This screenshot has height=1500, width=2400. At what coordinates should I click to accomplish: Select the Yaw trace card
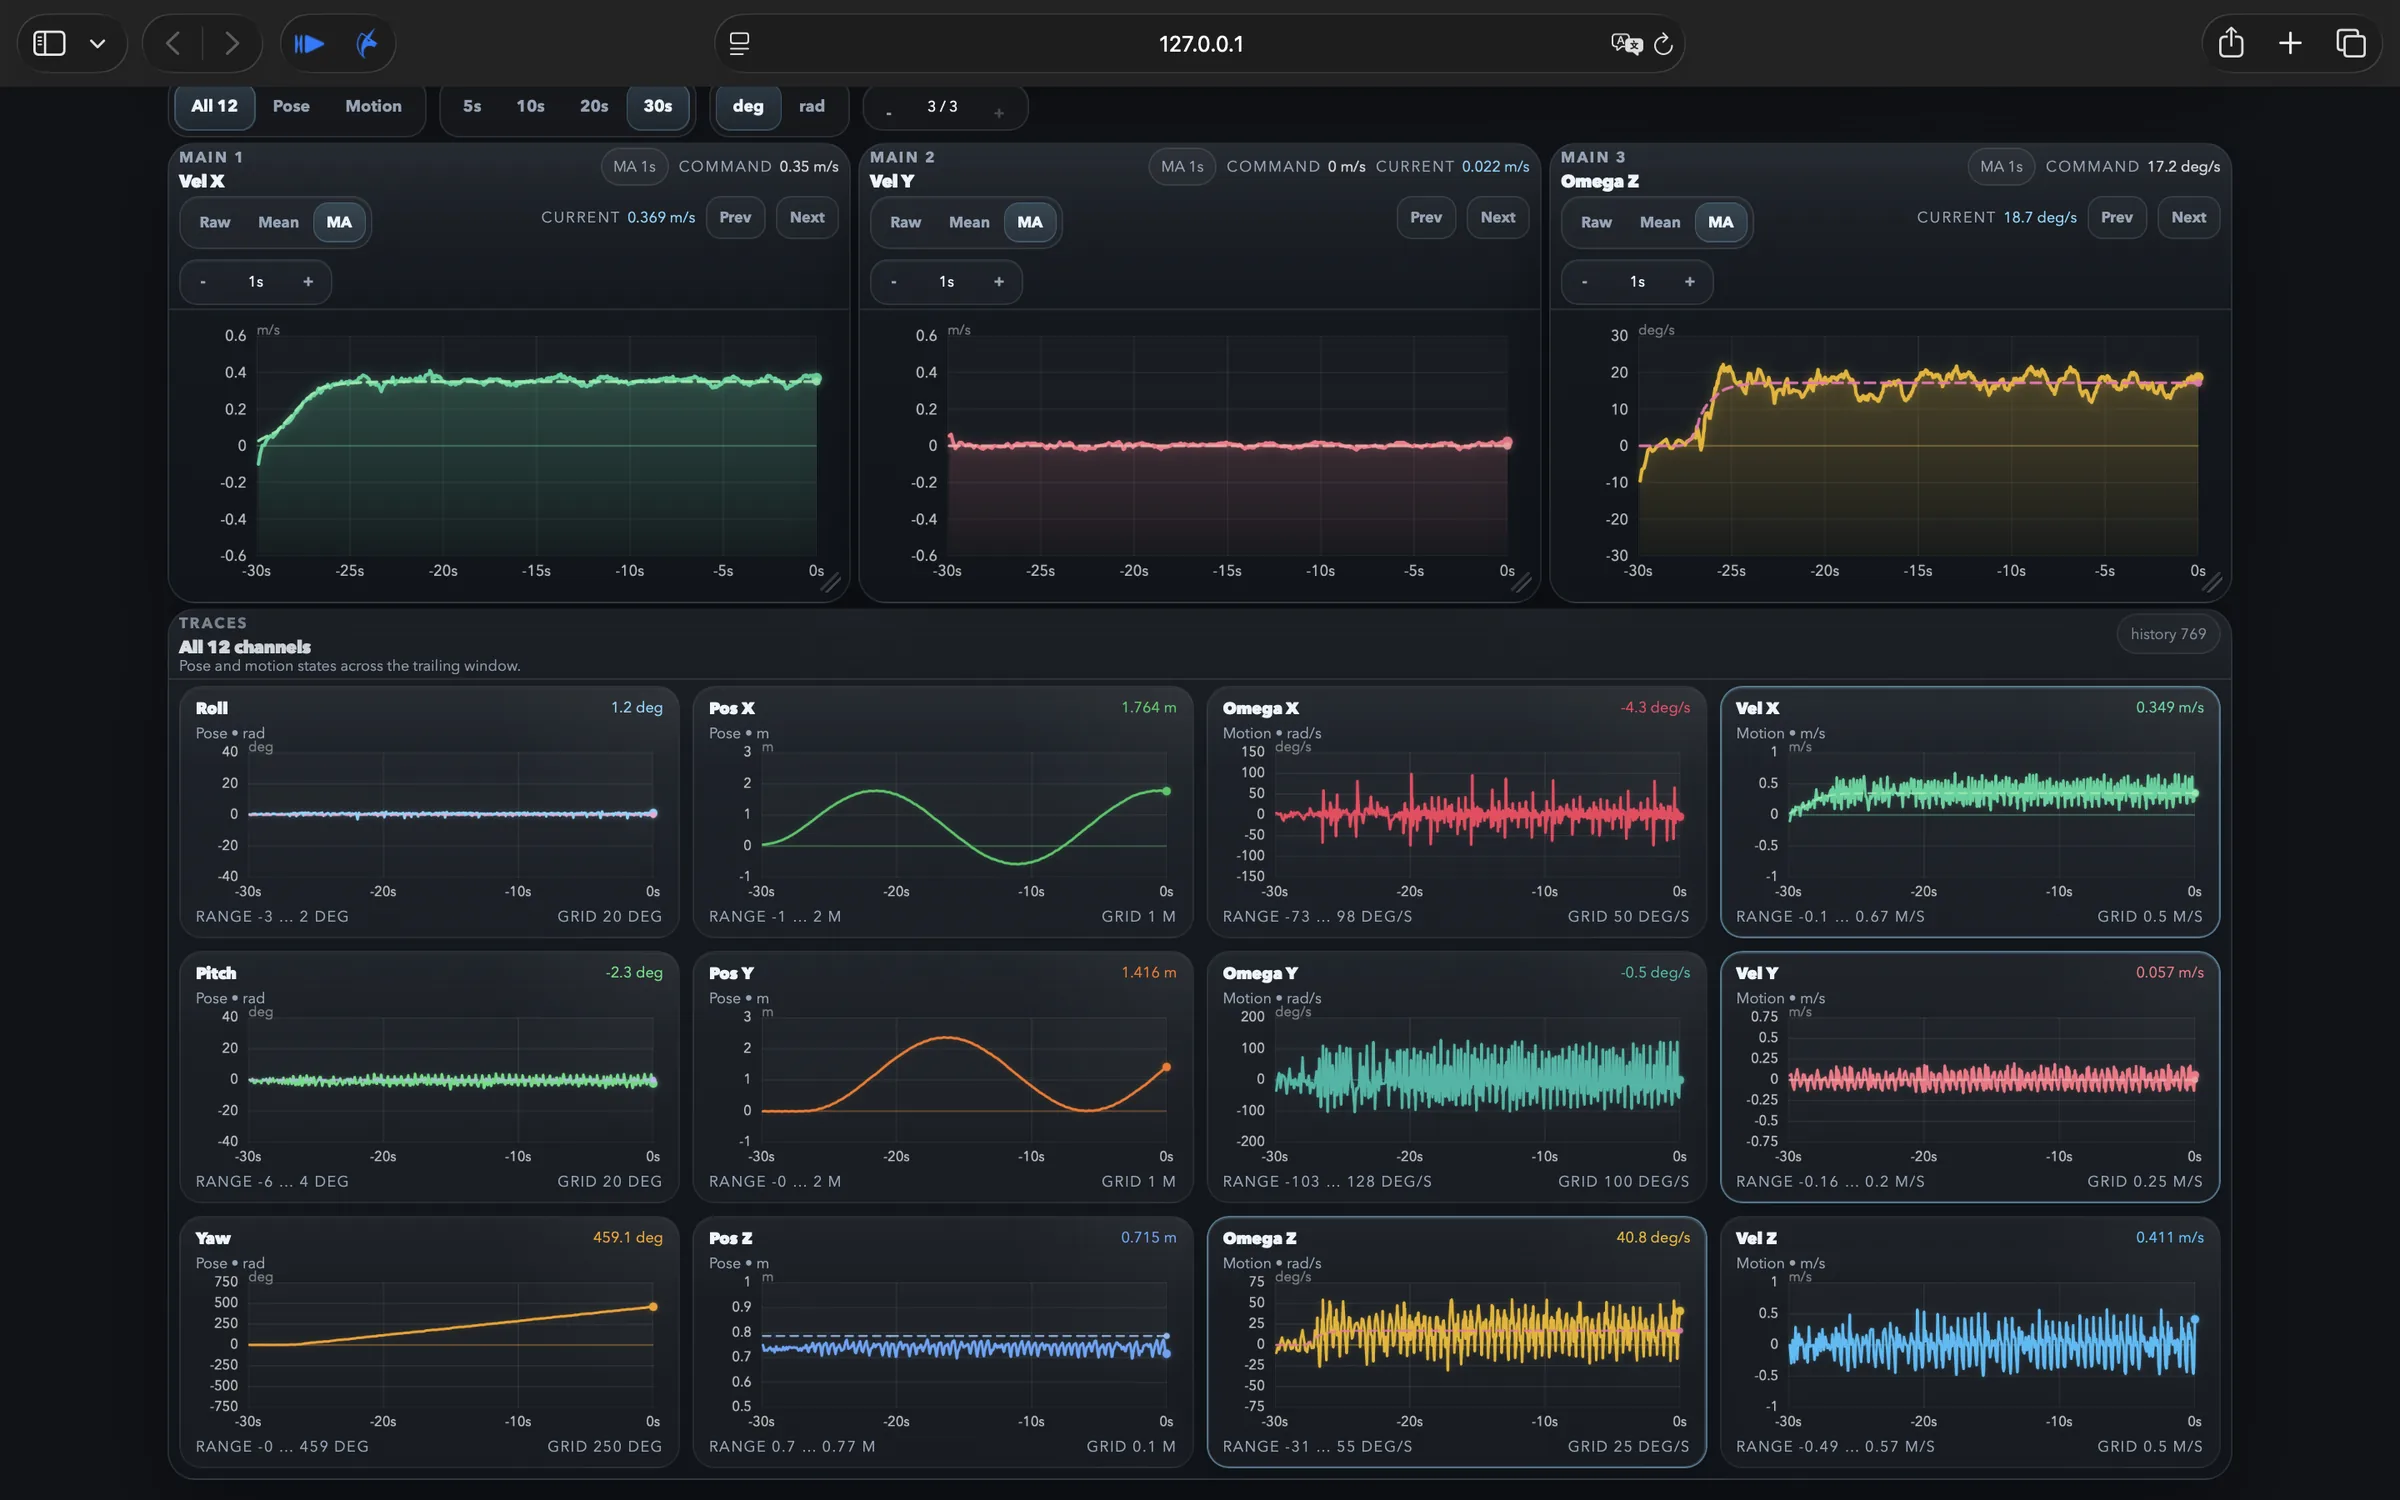click(429, 1341)
